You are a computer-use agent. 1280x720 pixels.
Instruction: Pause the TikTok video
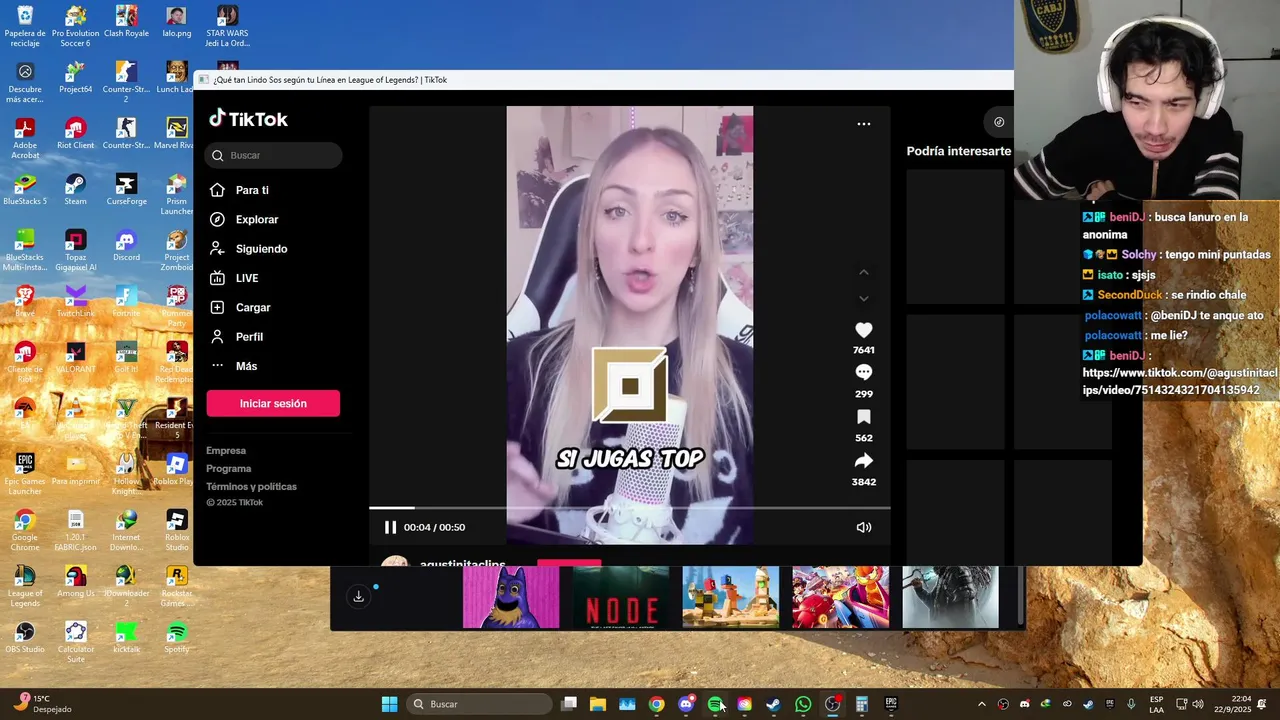pos(390,527)
